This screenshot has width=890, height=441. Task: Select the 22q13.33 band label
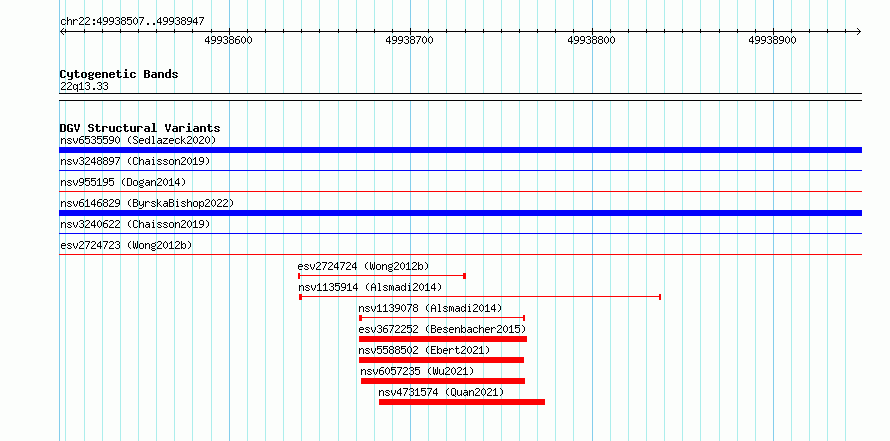point(84,87)
